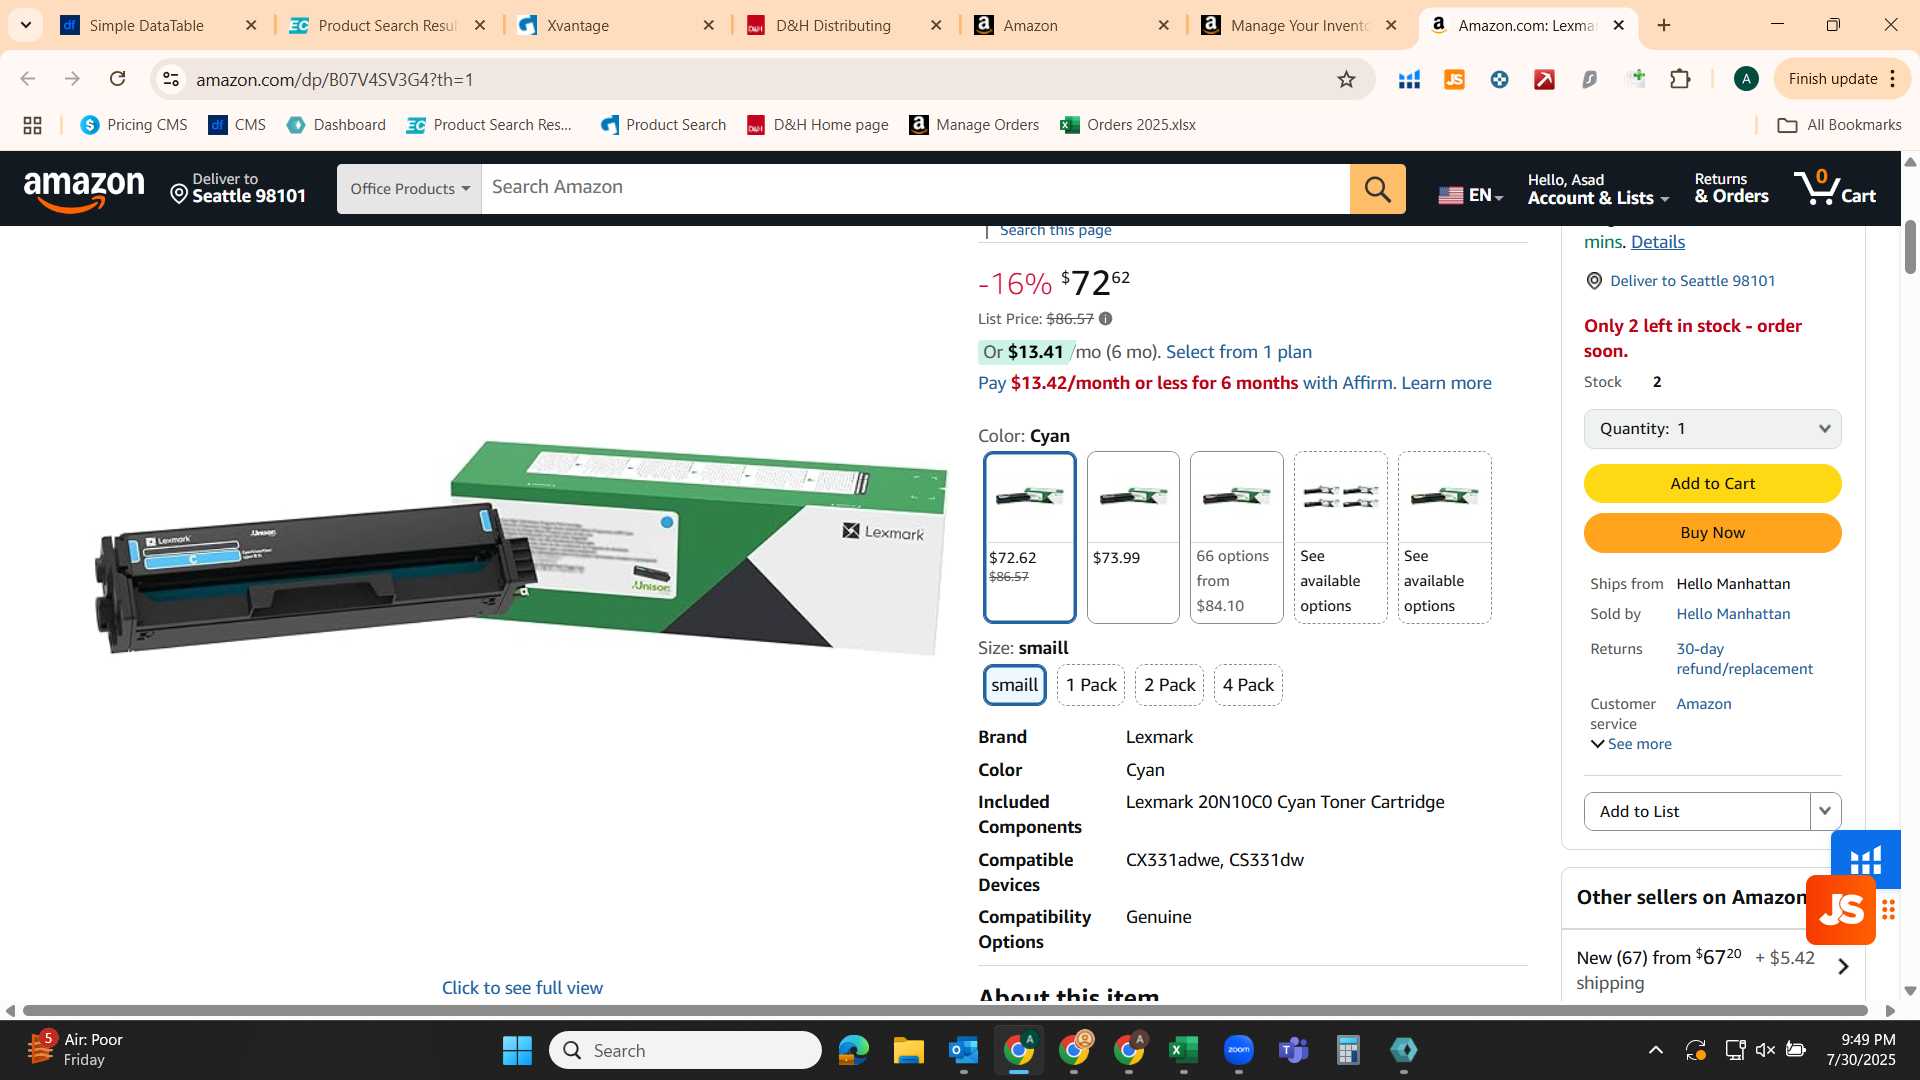Screen dimensions: 1920x1080
Task: Open the Chrome profile avatar A
Action: click(1746, 79)
